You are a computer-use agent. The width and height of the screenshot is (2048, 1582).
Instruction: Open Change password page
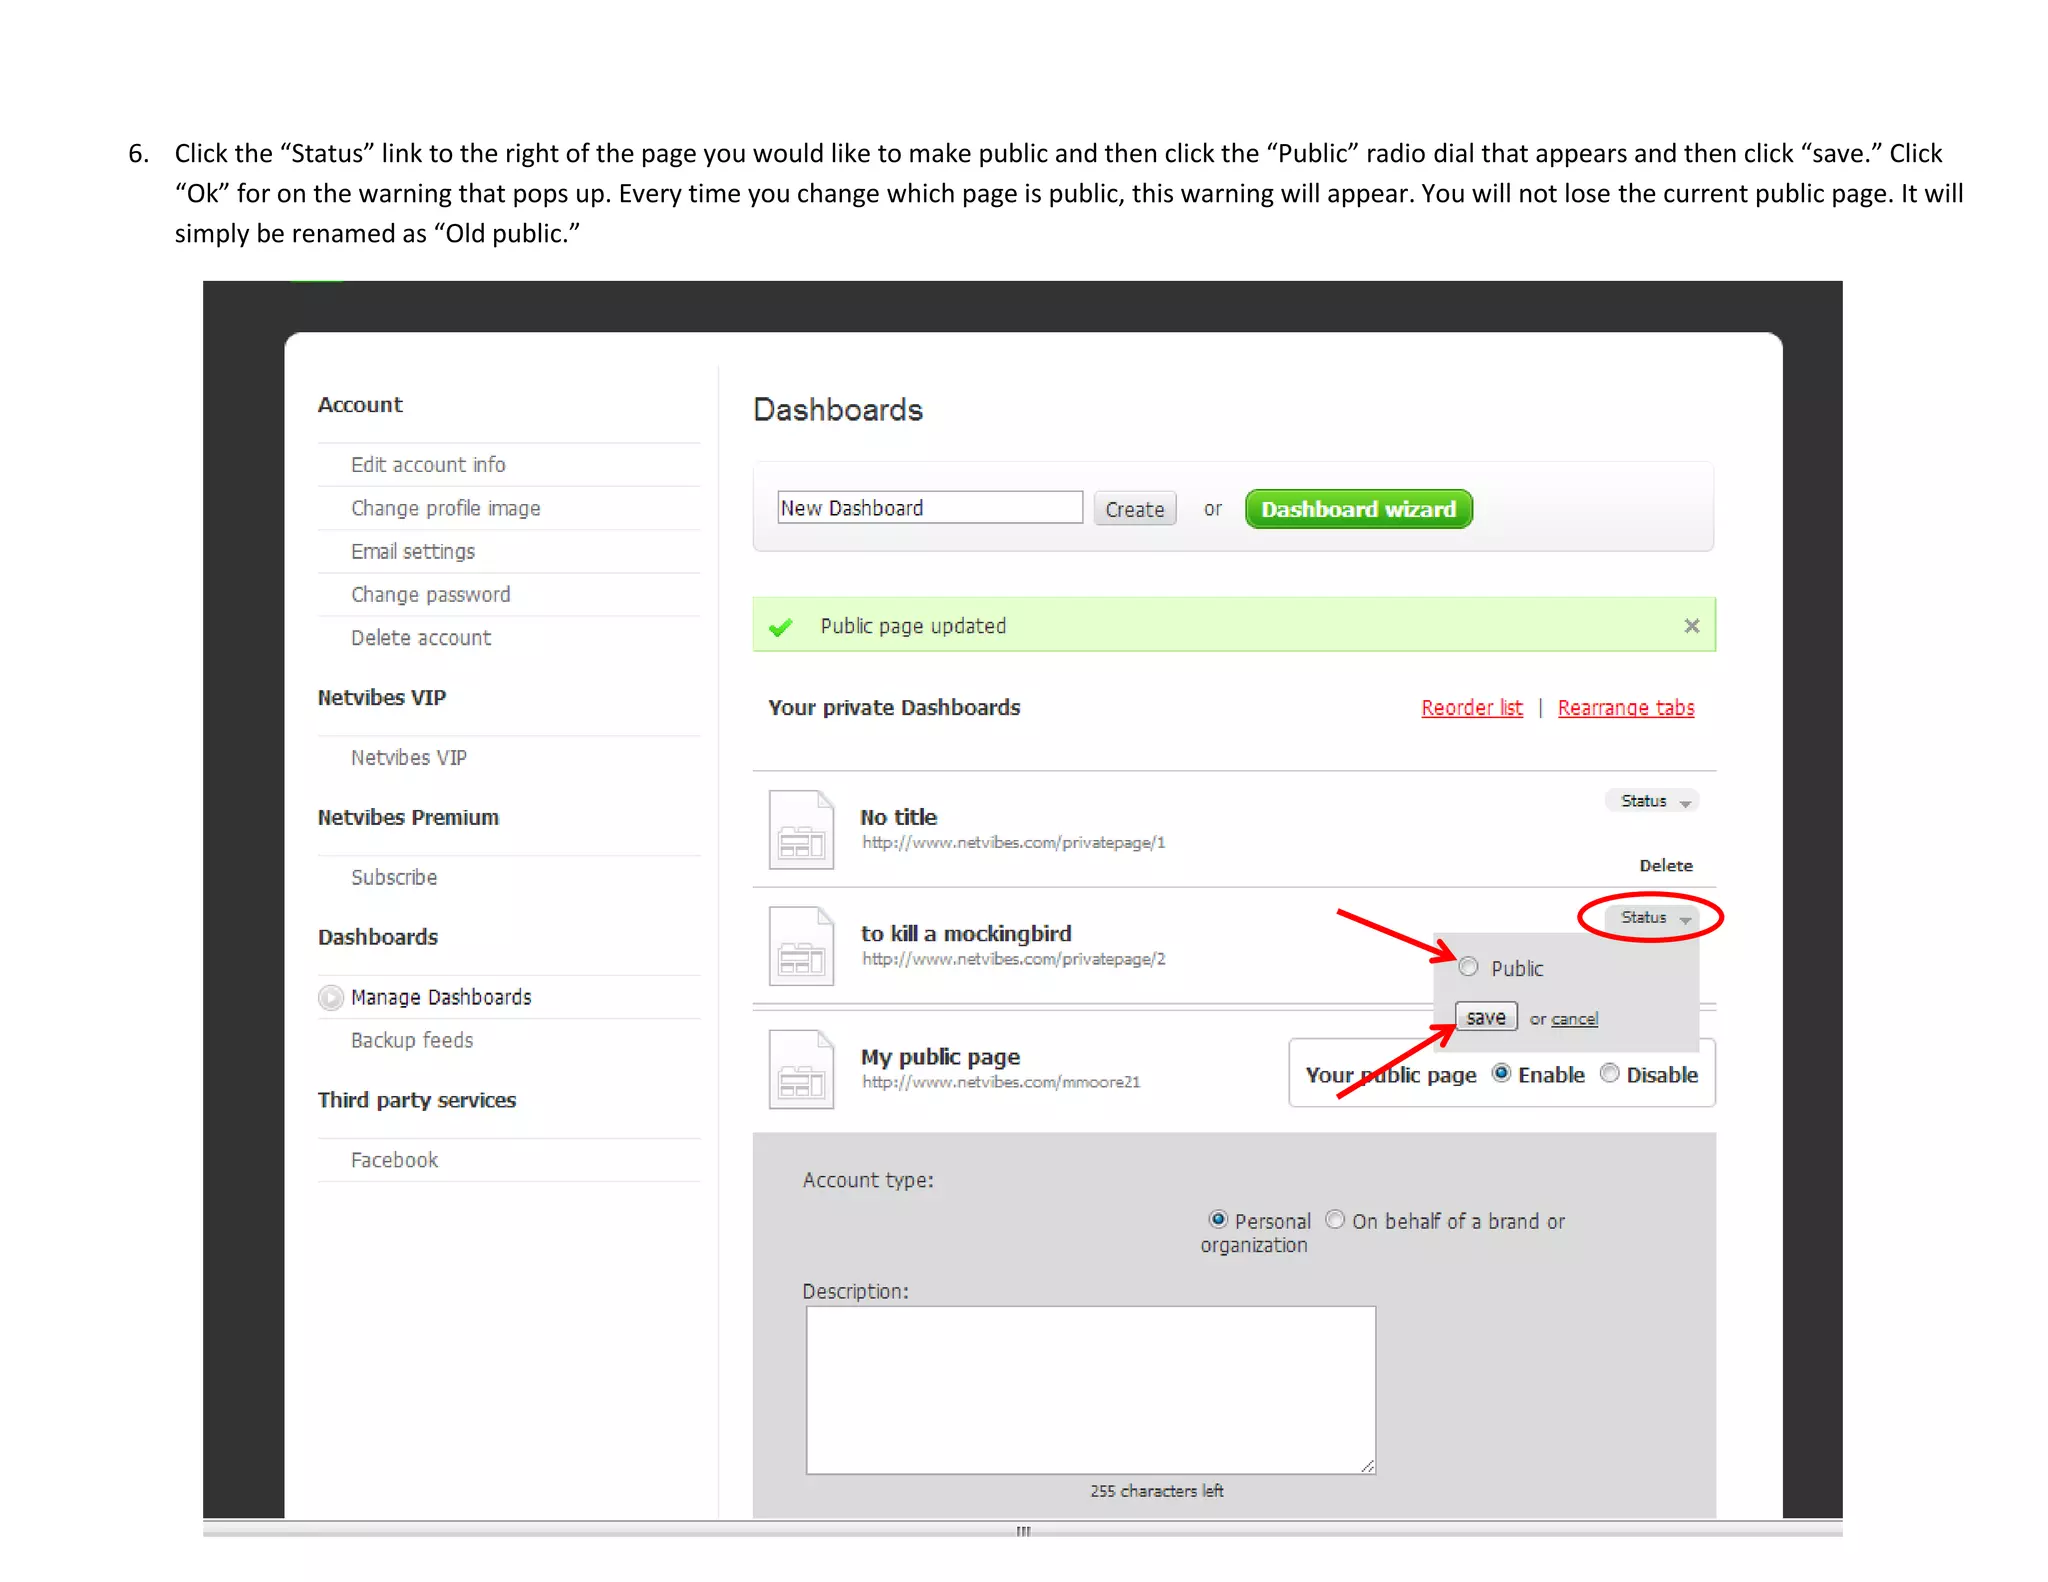430,594
